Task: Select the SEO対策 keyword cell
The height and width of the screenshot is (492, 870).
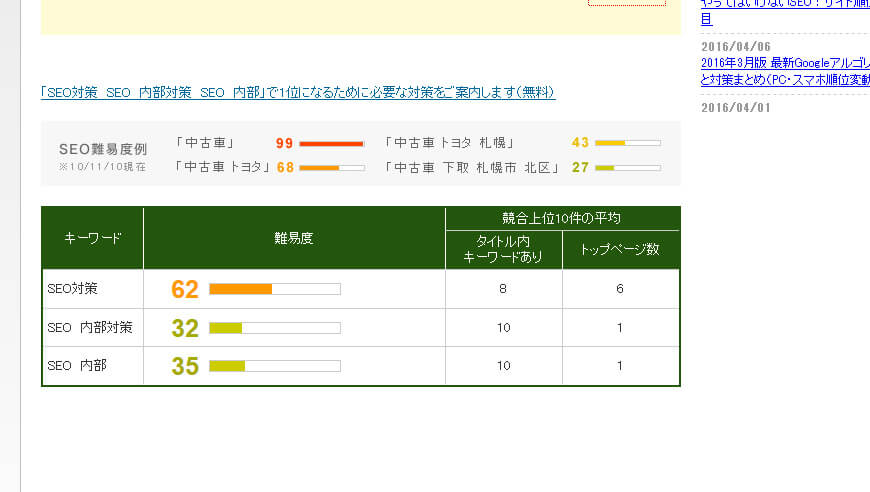Action: tap(73, 289)
